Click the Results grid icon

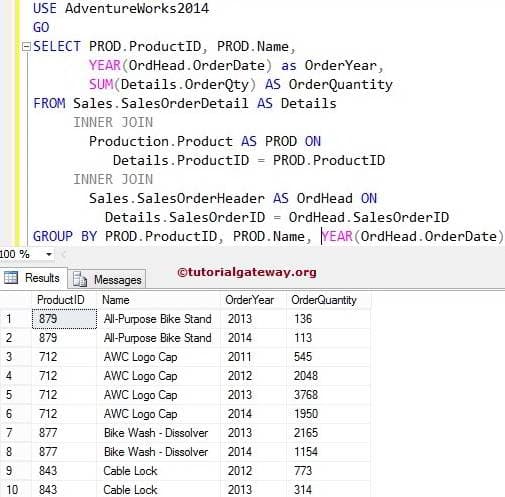(11, 278)
